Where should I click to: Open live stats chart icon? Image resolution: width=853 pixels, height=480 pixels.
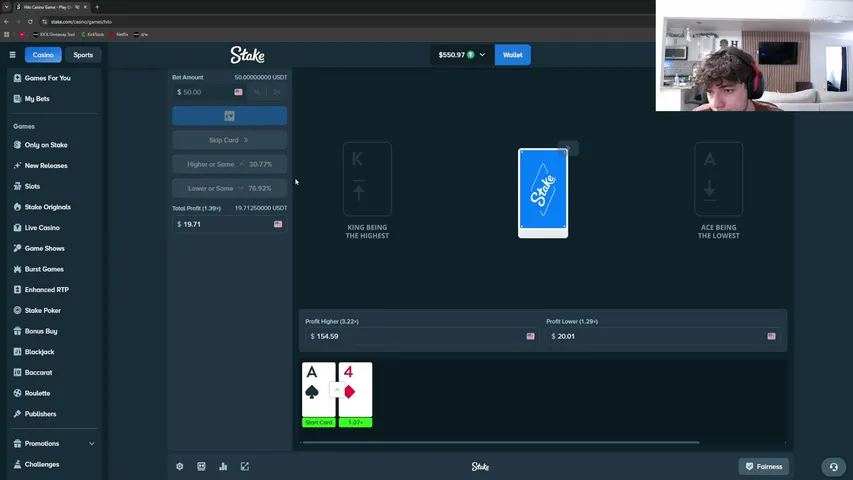pos(223,466)
